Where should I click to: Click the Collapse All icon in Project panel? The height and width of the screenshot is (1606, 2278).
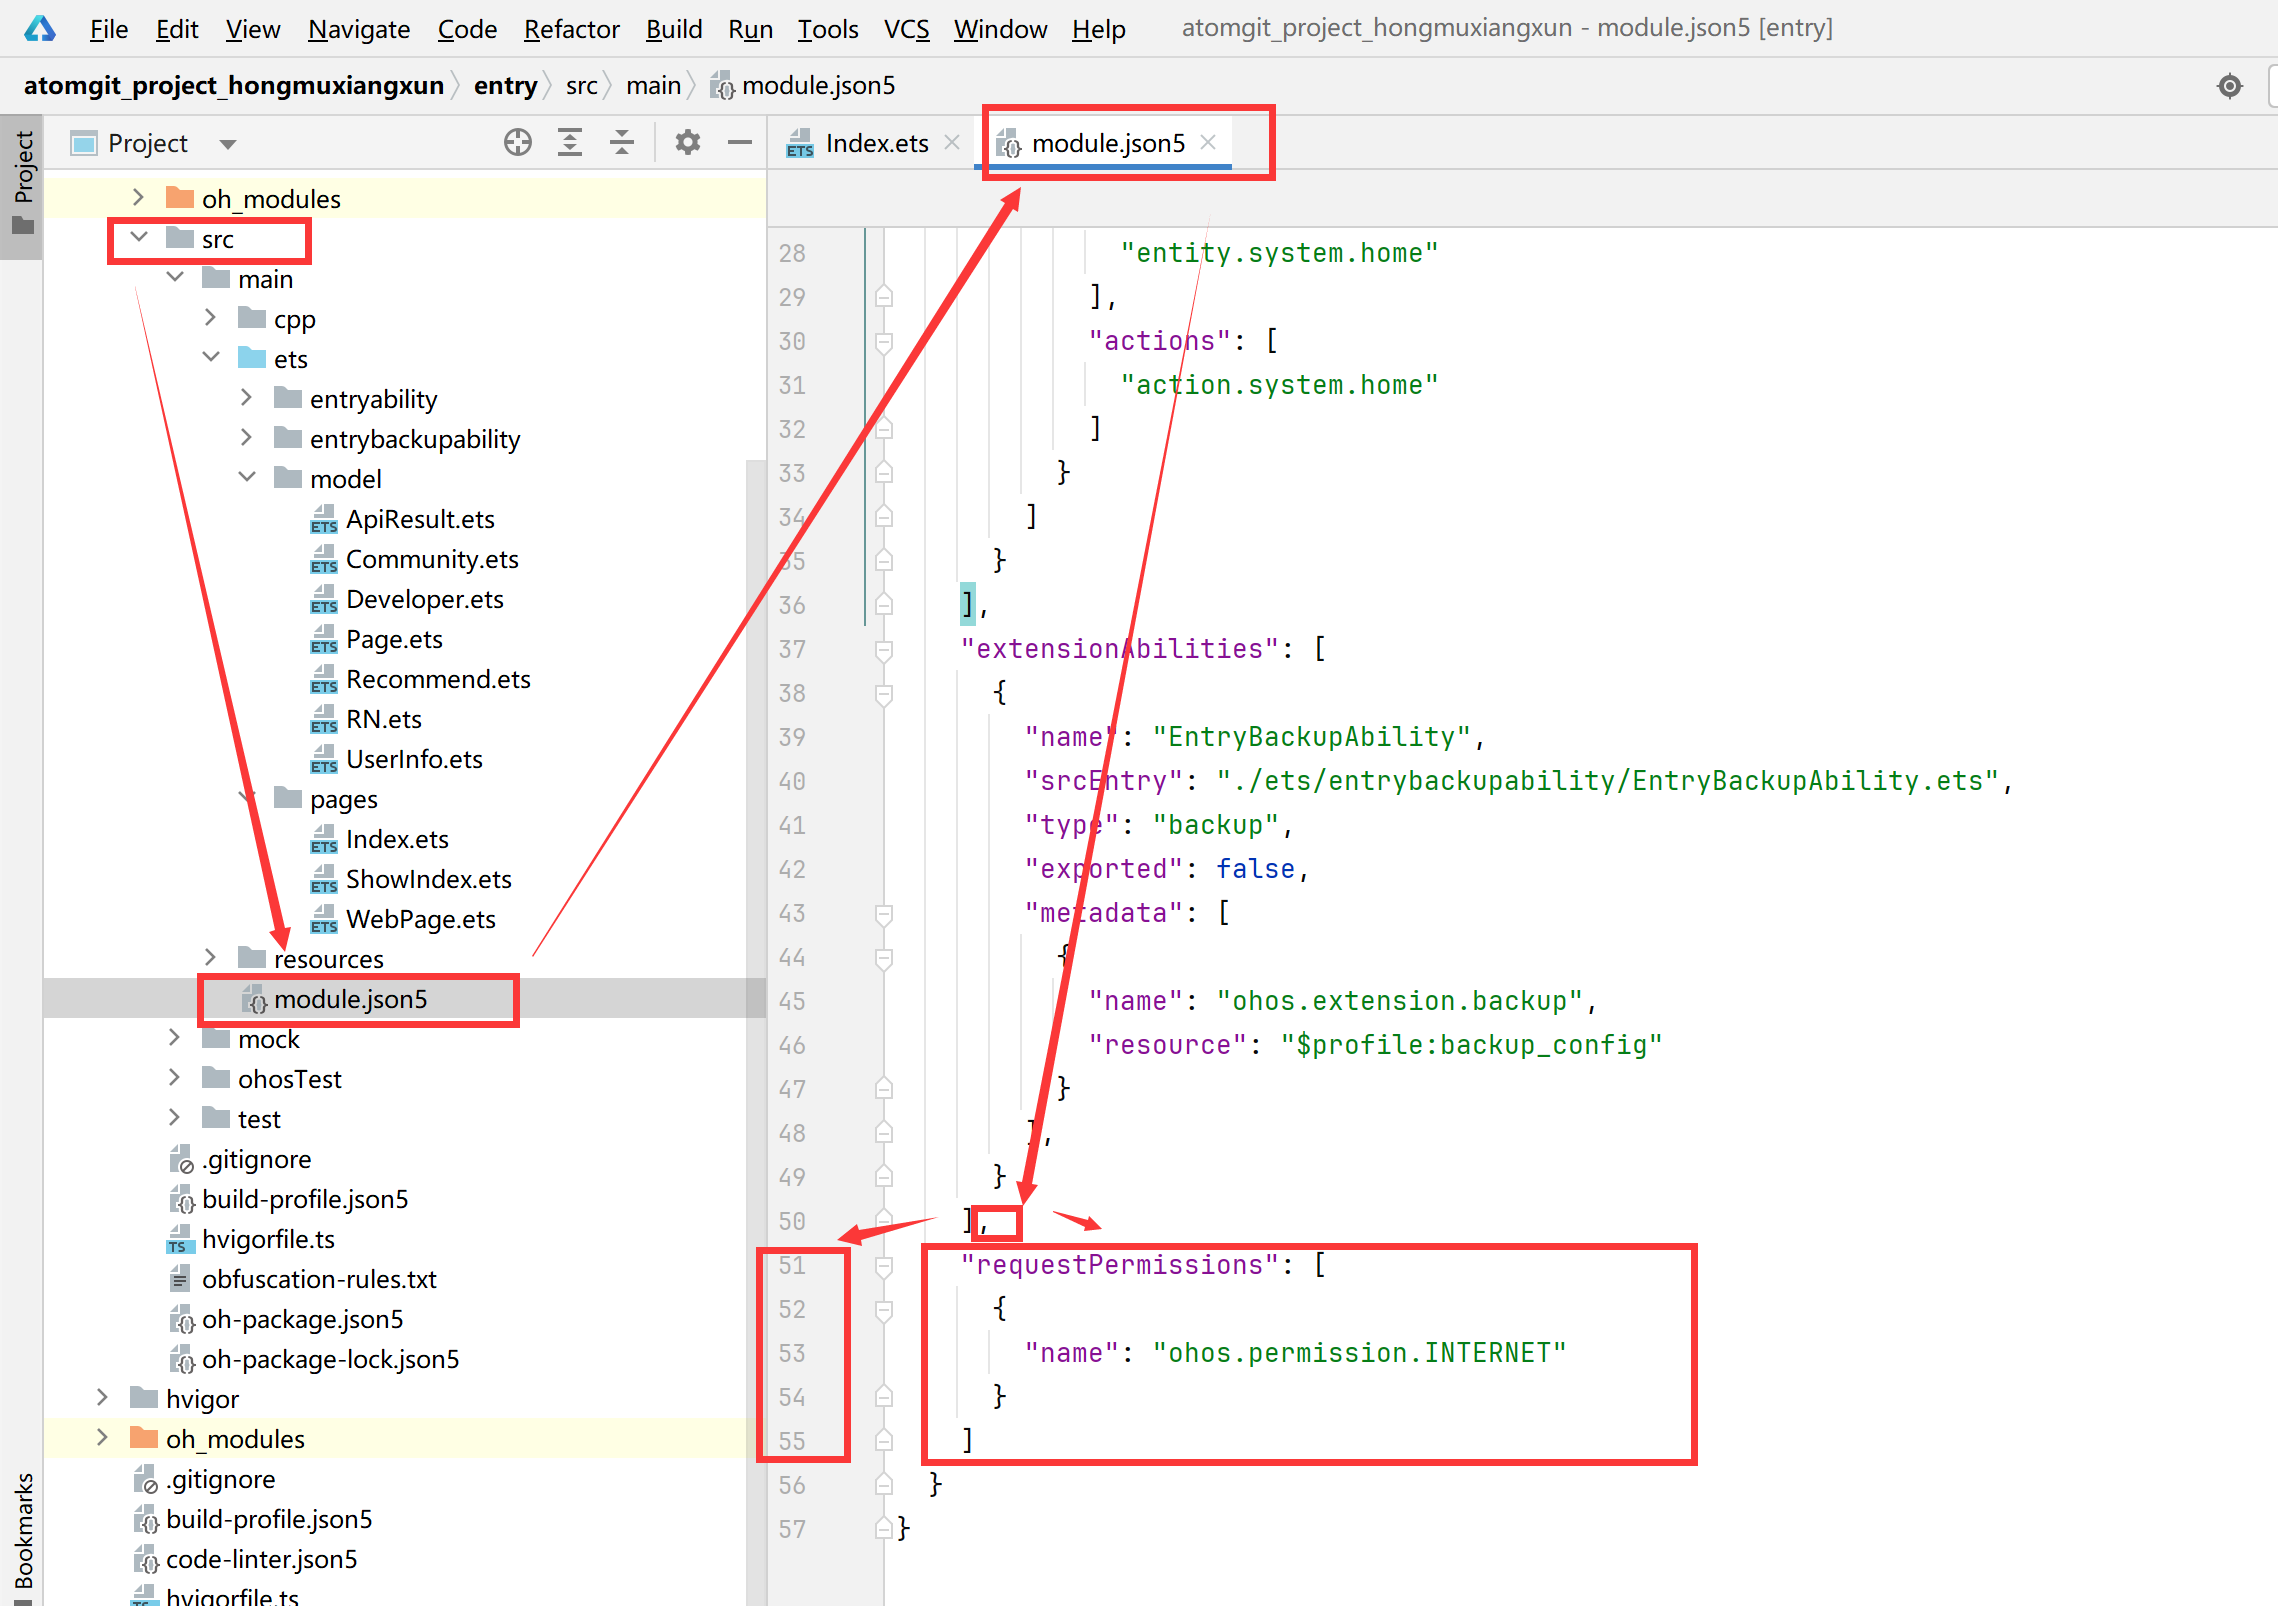[622, 143]
